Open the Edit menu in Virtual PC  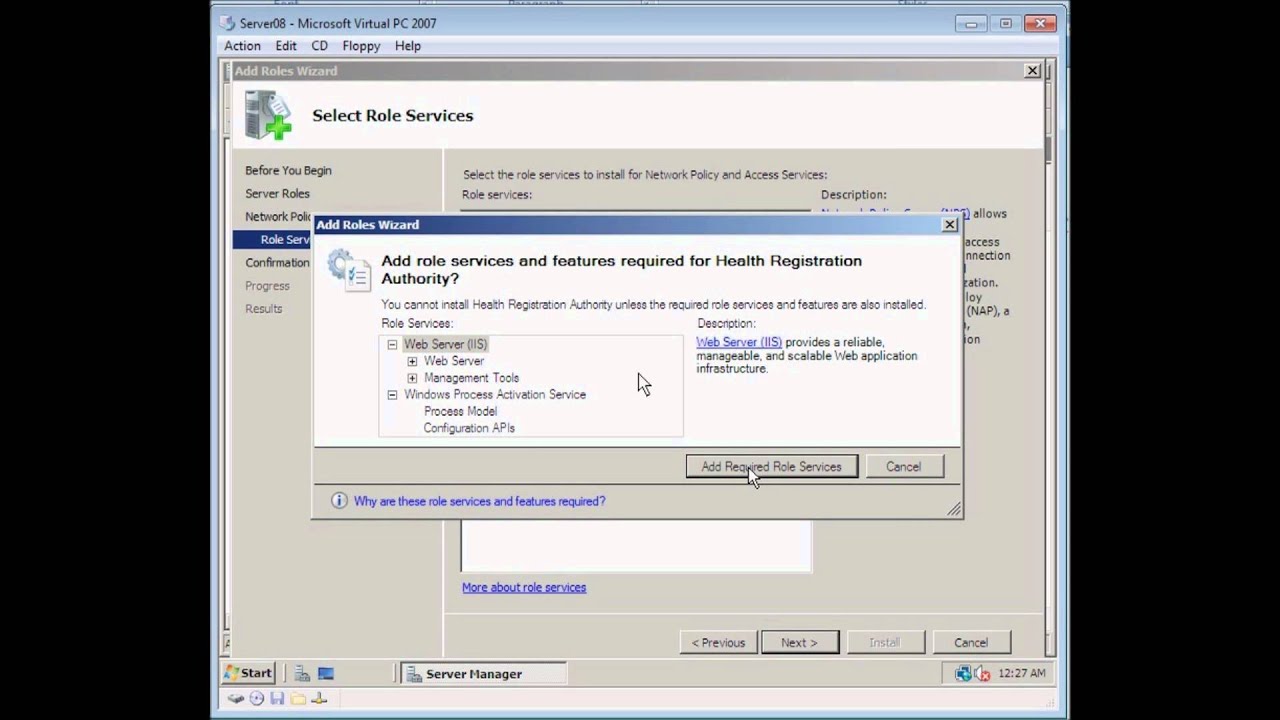click(286, 46)
